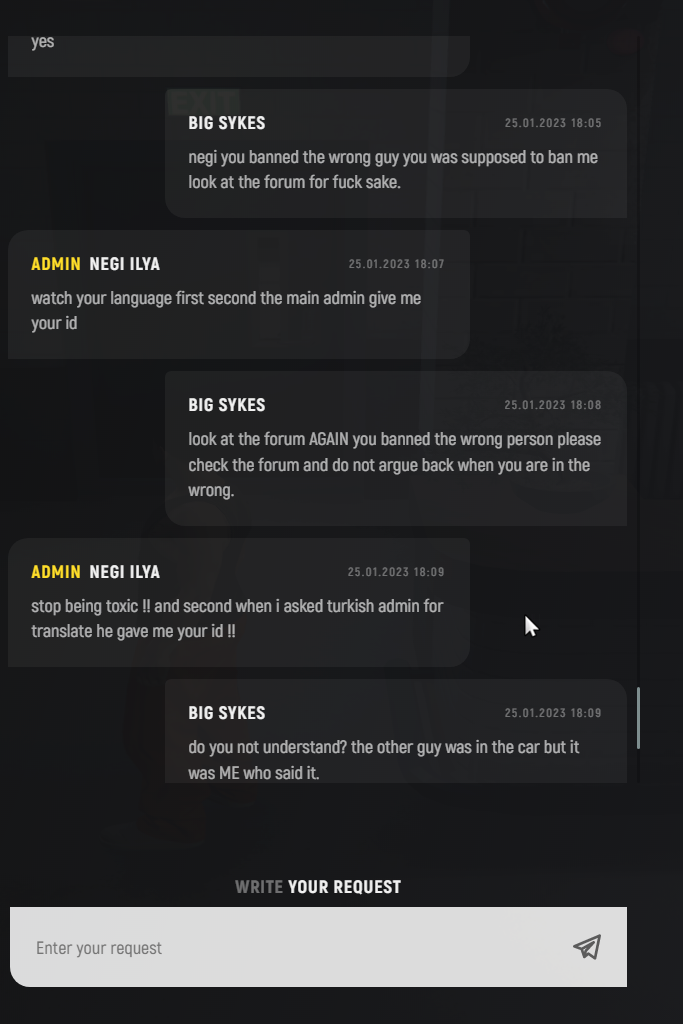This screenshot has height=1024, width=683.
Task: Click the 'yes' message at the top
Action: coord(42,42)
